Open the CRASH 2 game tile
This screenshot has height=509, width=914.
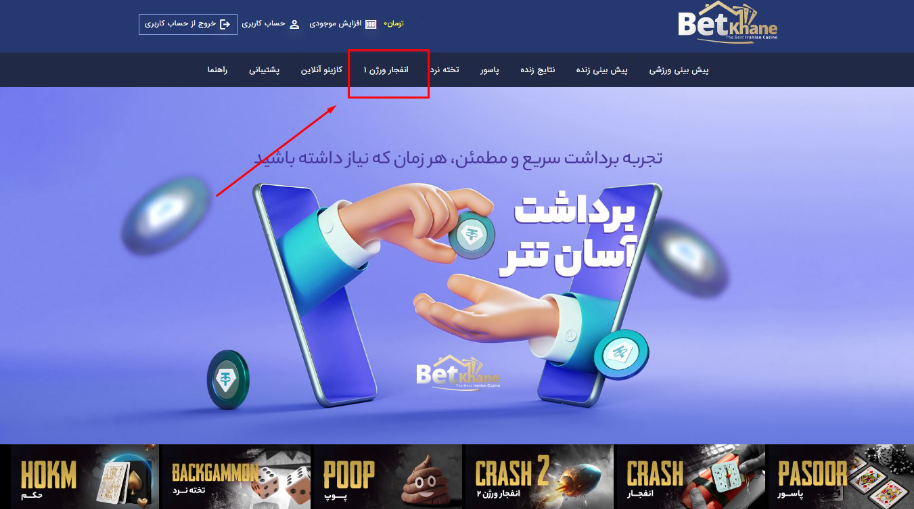tap(539, 476)
